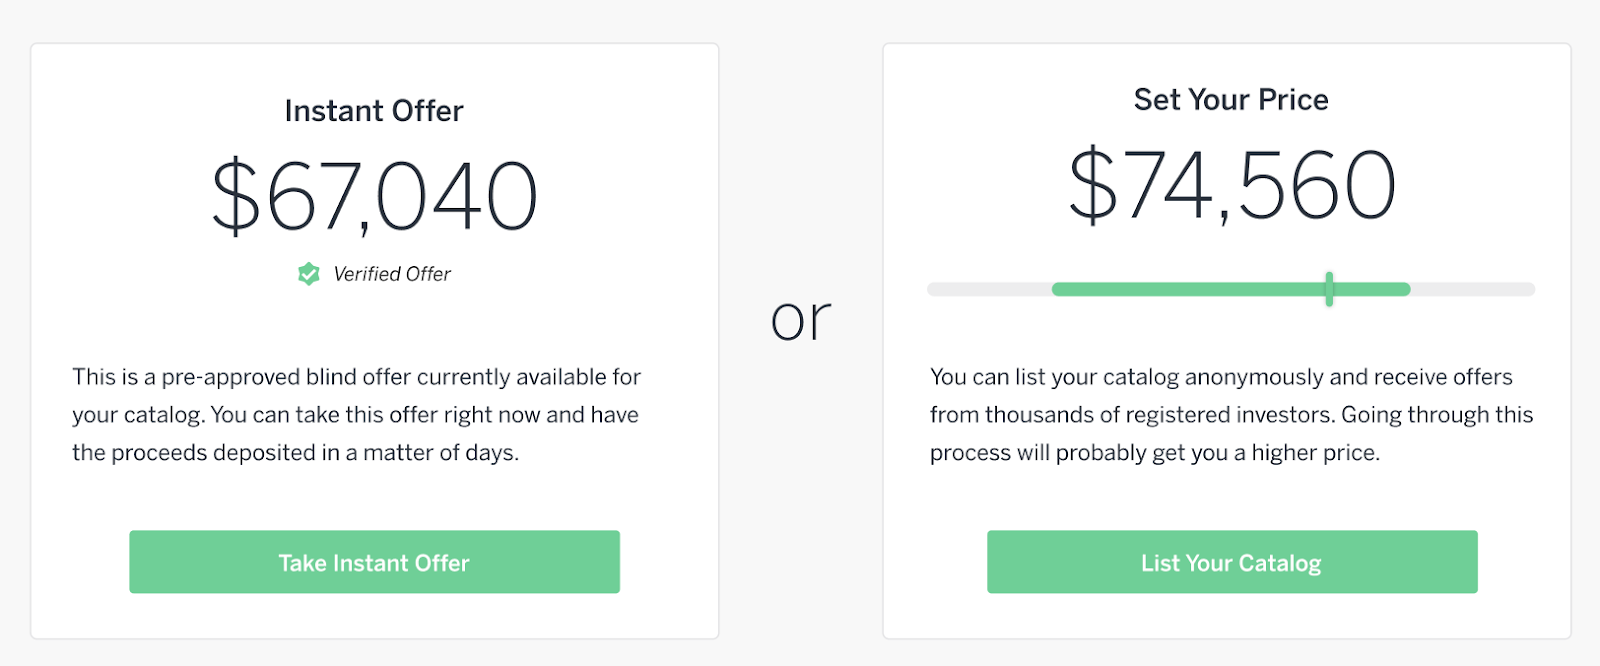Click the Take Instant Offer button
The width and height of the screenshot is (1600, 666).
pos(374,562)
